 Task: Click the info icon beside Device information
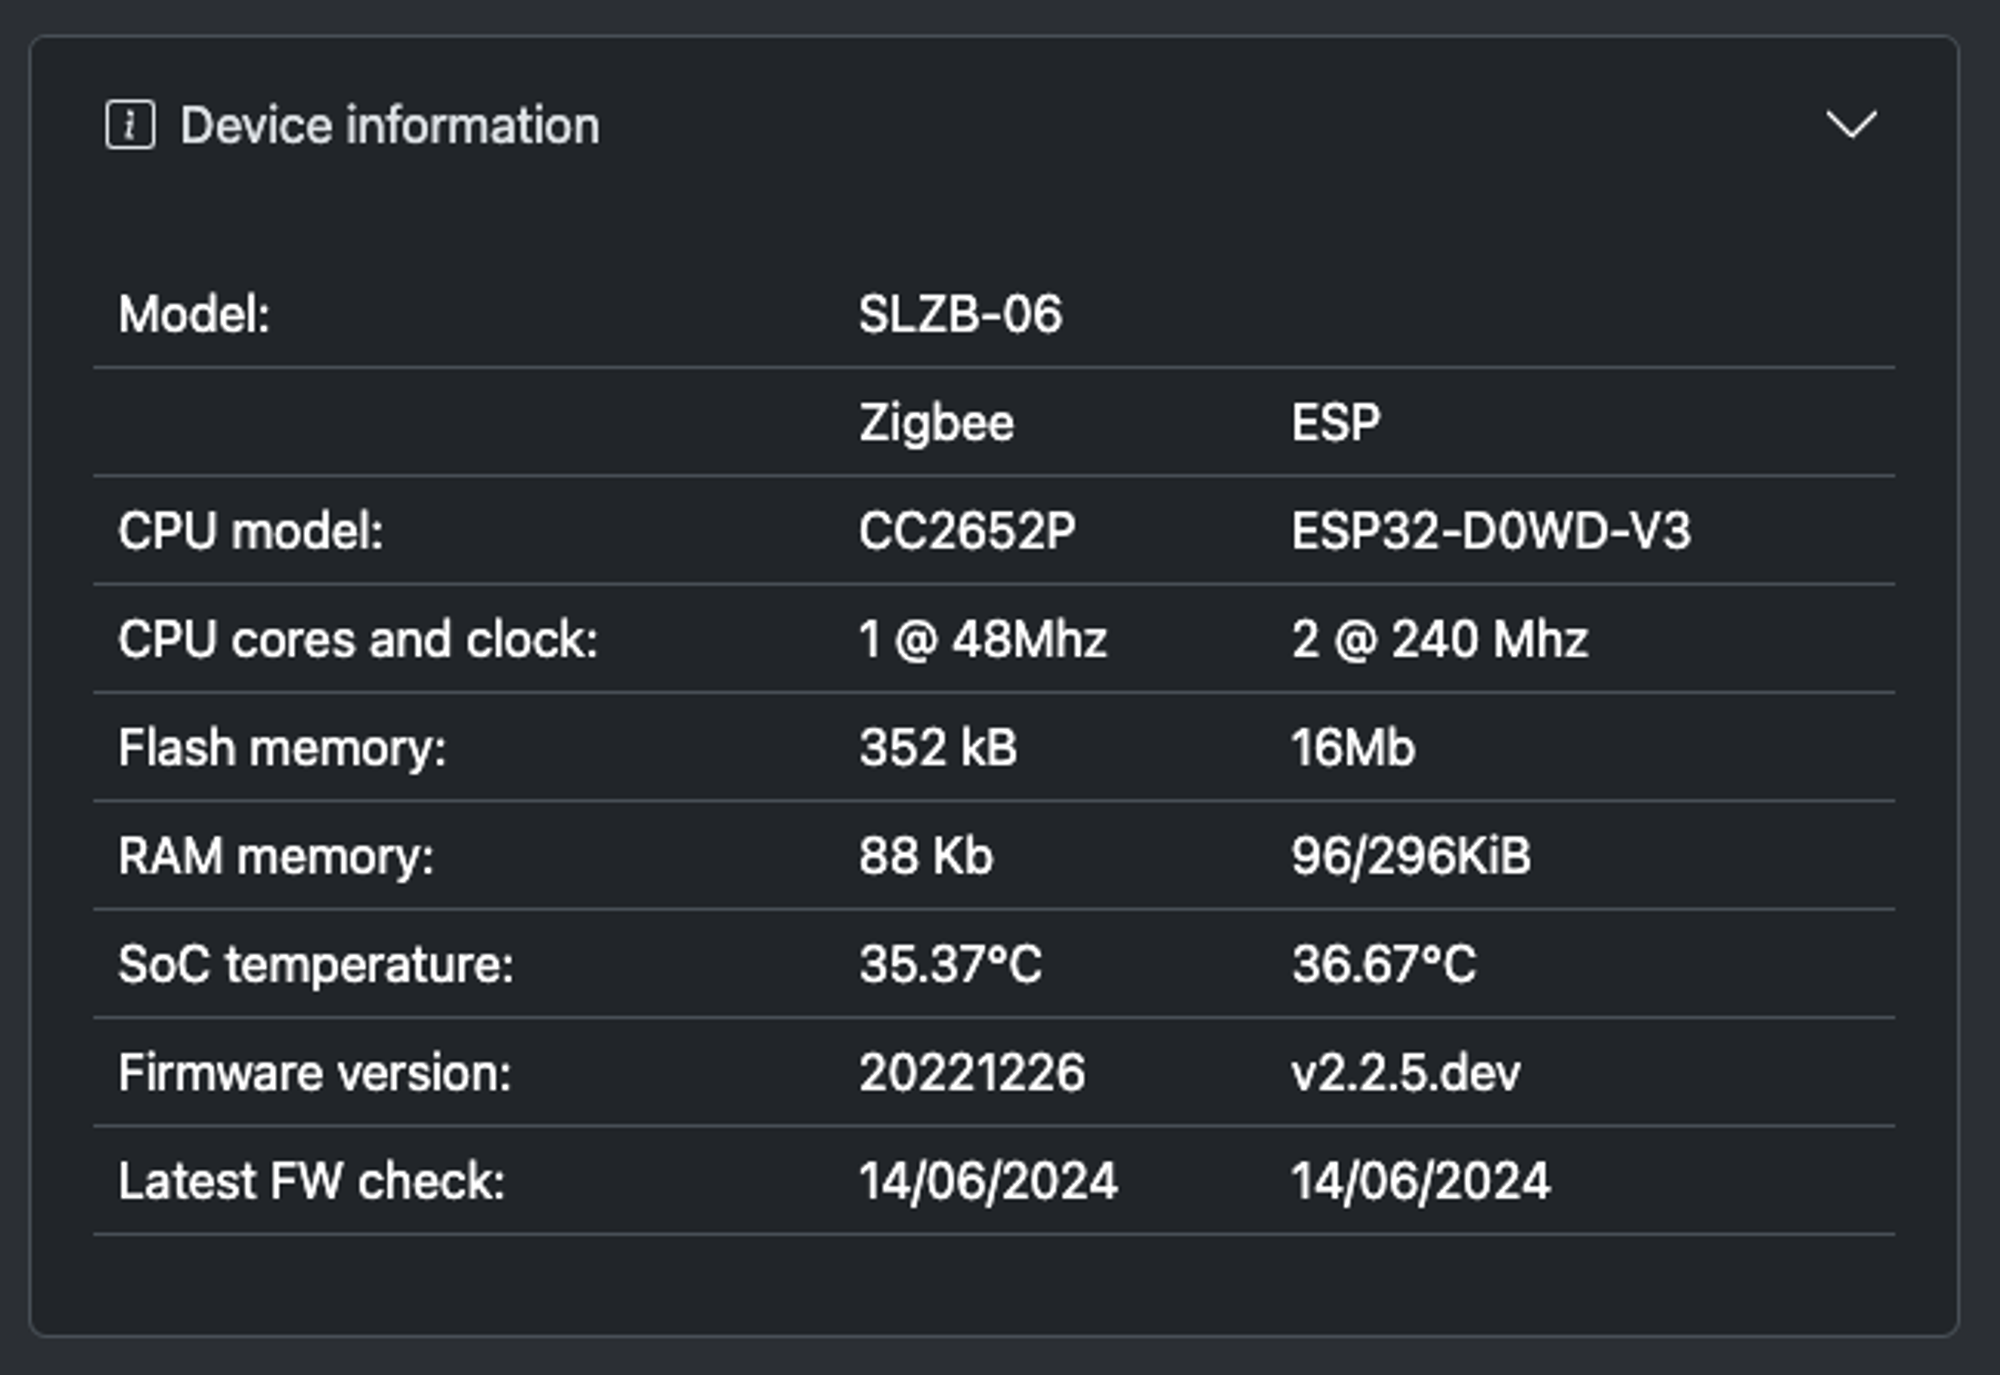tap(130, 126)
